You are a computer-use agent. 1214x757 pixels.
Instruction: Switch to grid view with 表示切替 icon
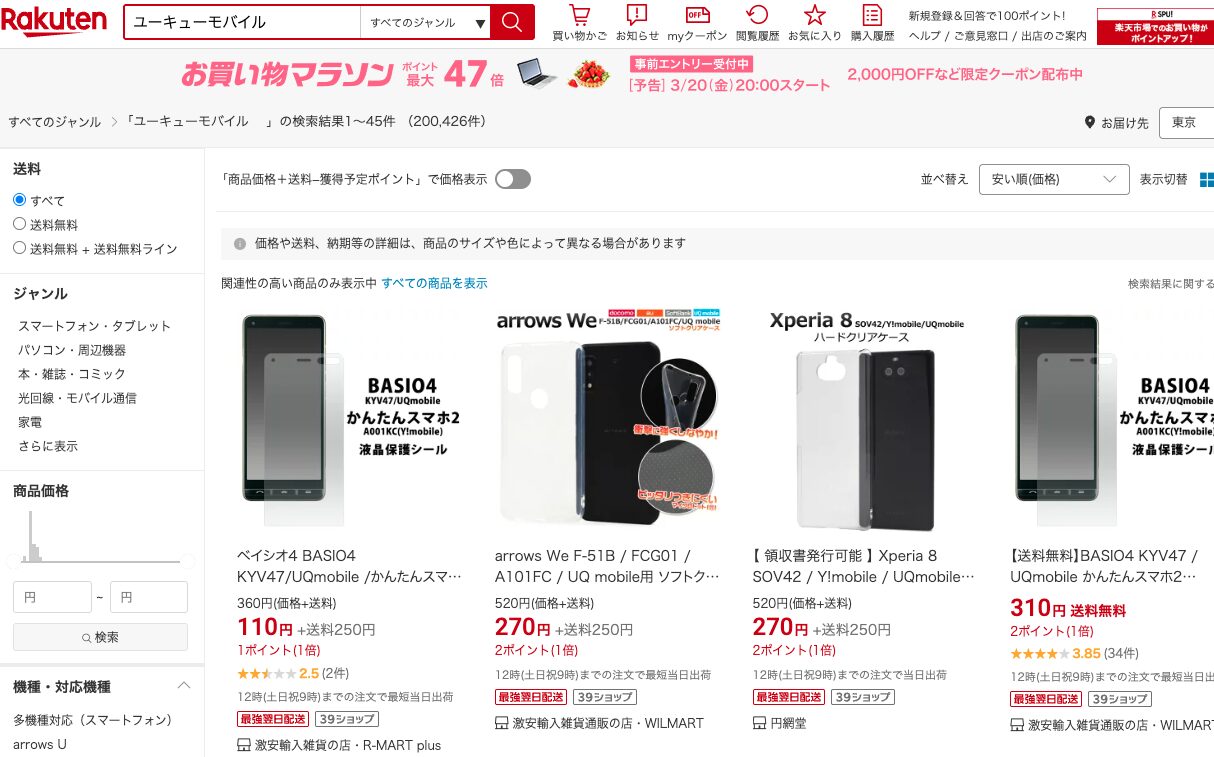tap(1206, 180)
